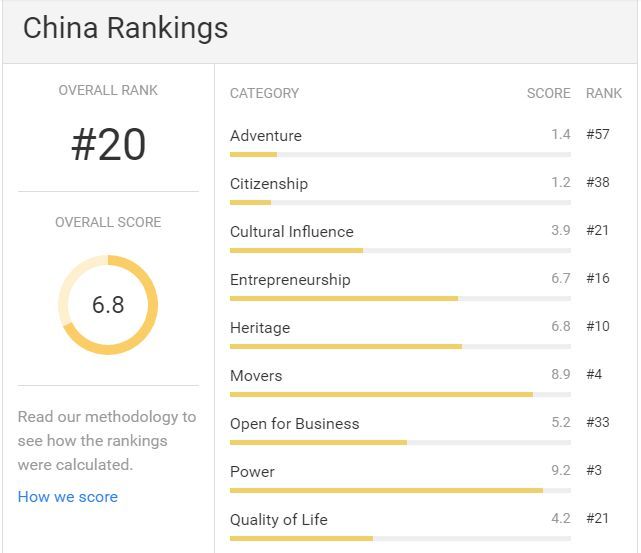Viewport: 641px width, 553px height.
Task: Click the RANK column header
Action: 604,93
